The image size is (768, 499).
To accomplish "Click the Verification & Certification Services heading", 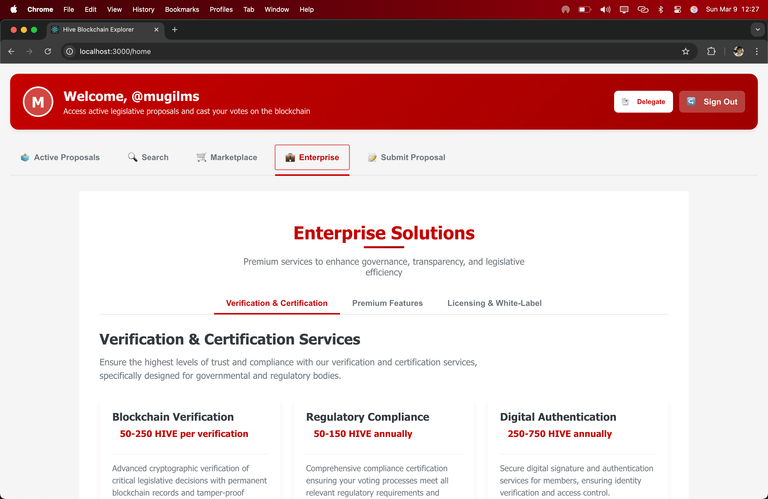I will click(230, 339).
